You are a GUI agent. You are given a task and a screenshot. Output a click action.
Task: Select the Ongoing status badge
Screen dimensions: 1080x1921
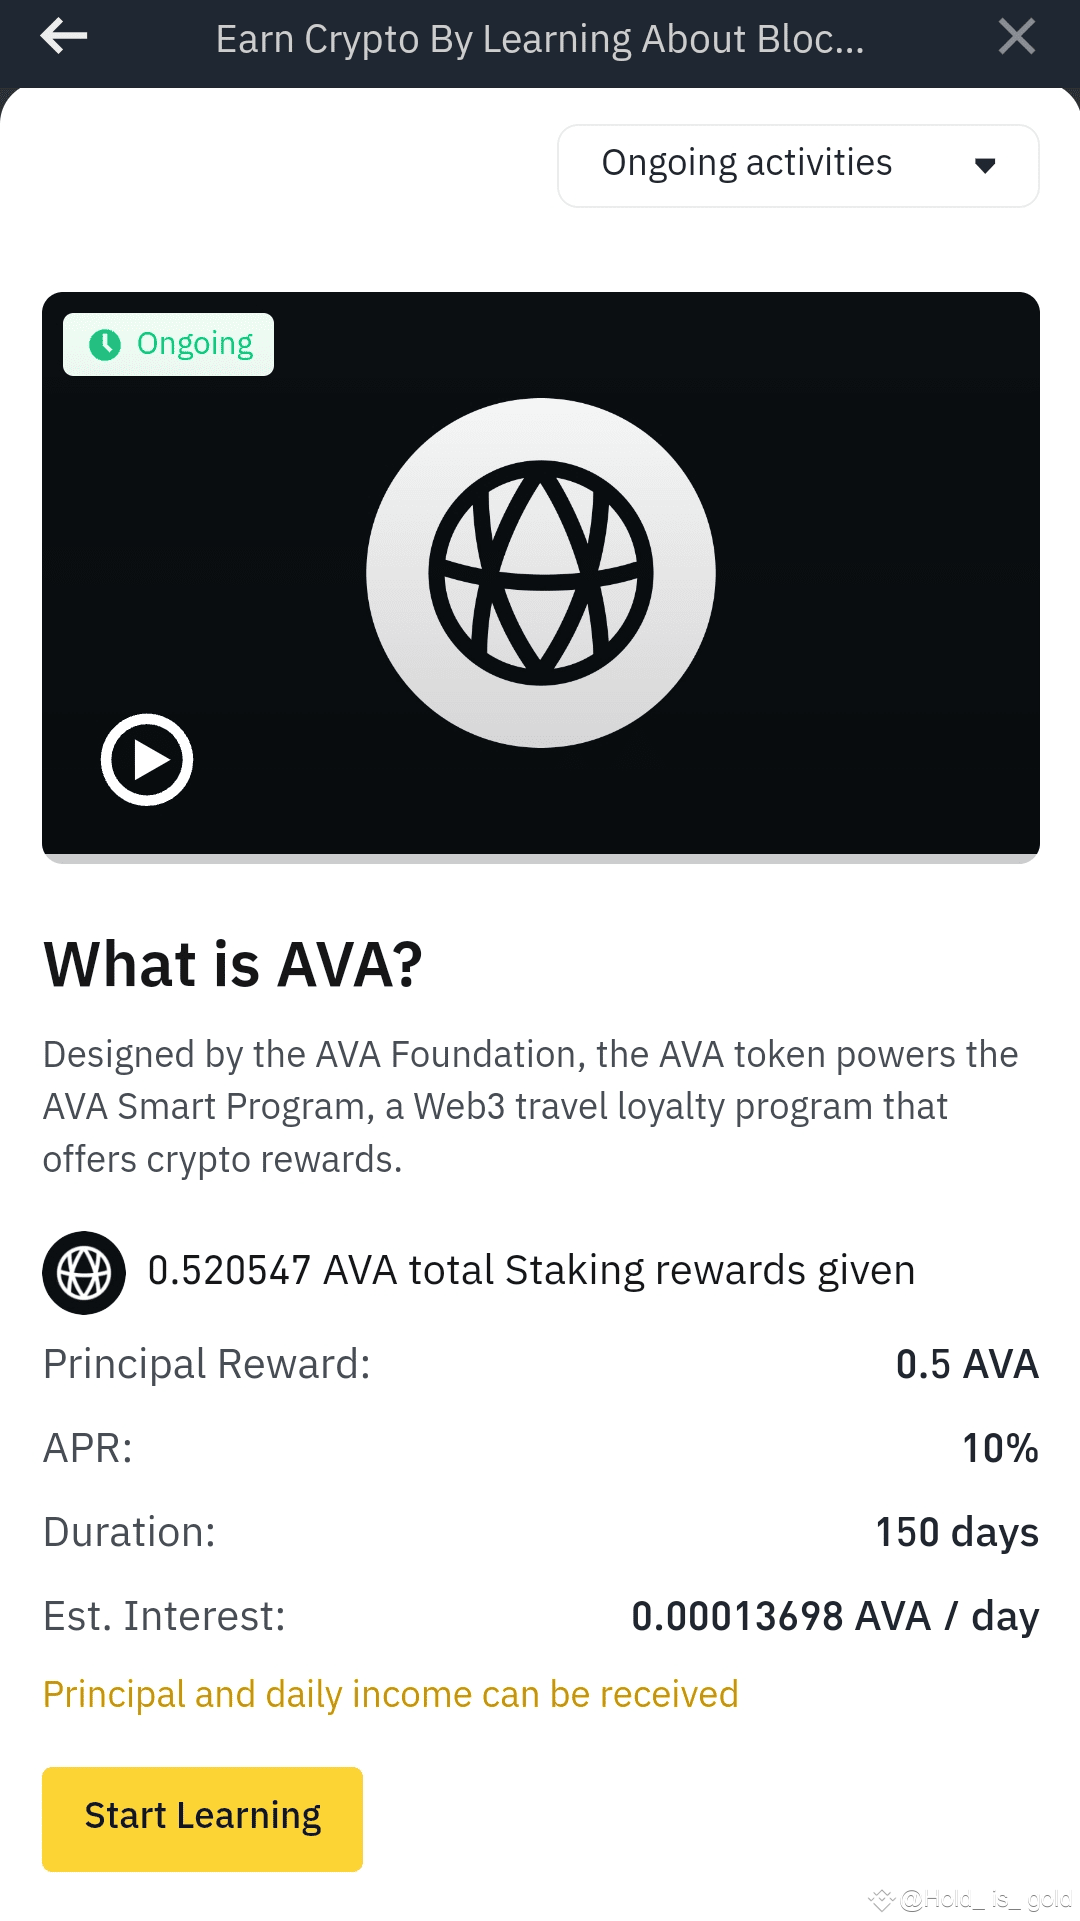click(167, 343)
